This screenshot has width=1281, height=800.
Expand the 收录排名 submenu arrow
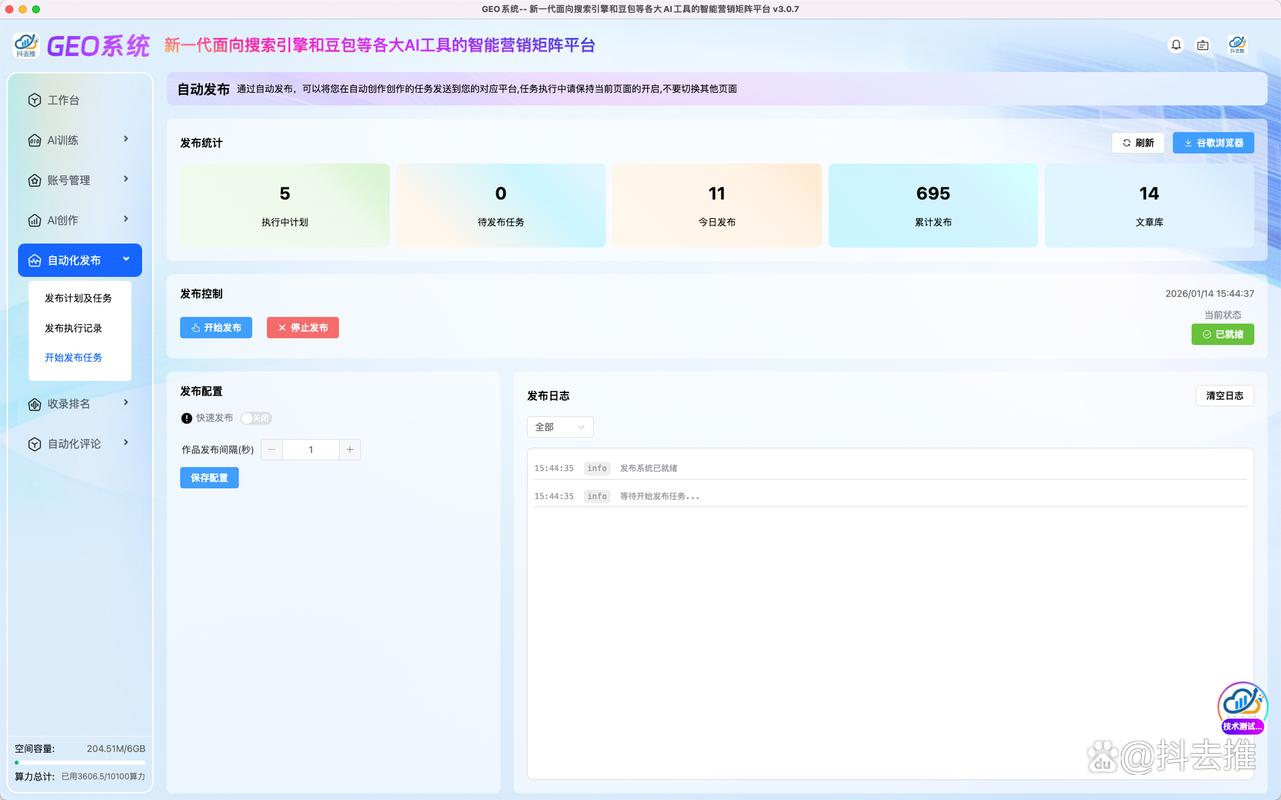[126, 403]
